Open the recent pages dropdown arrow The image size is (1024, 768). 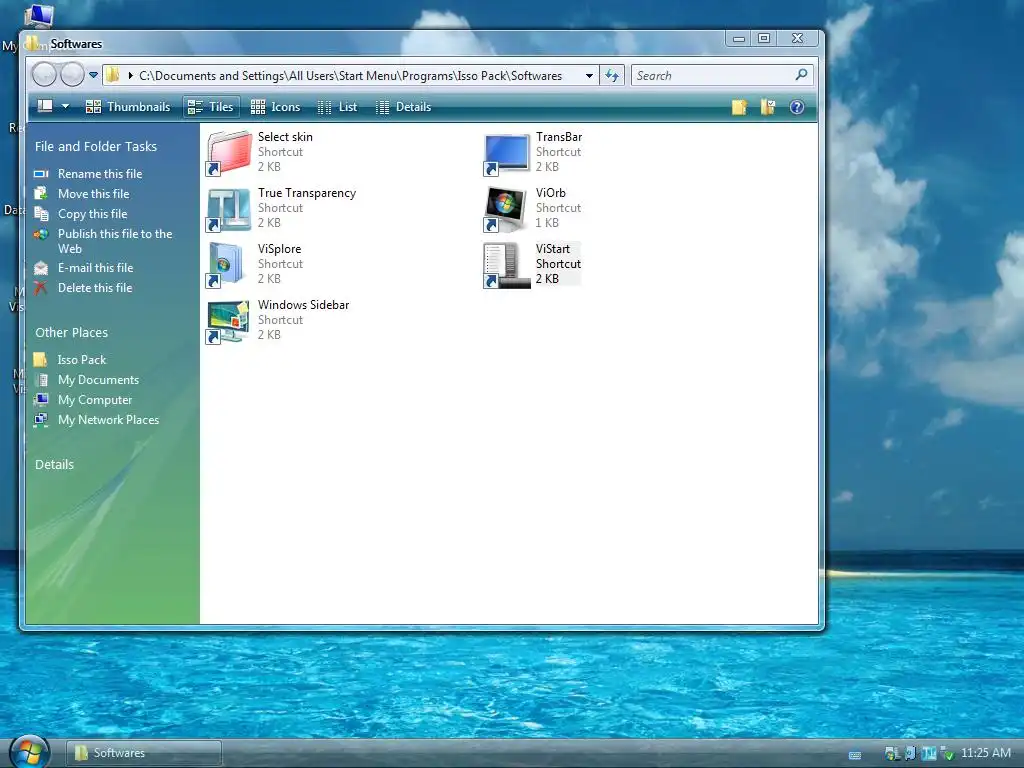(x=93, y=75)
